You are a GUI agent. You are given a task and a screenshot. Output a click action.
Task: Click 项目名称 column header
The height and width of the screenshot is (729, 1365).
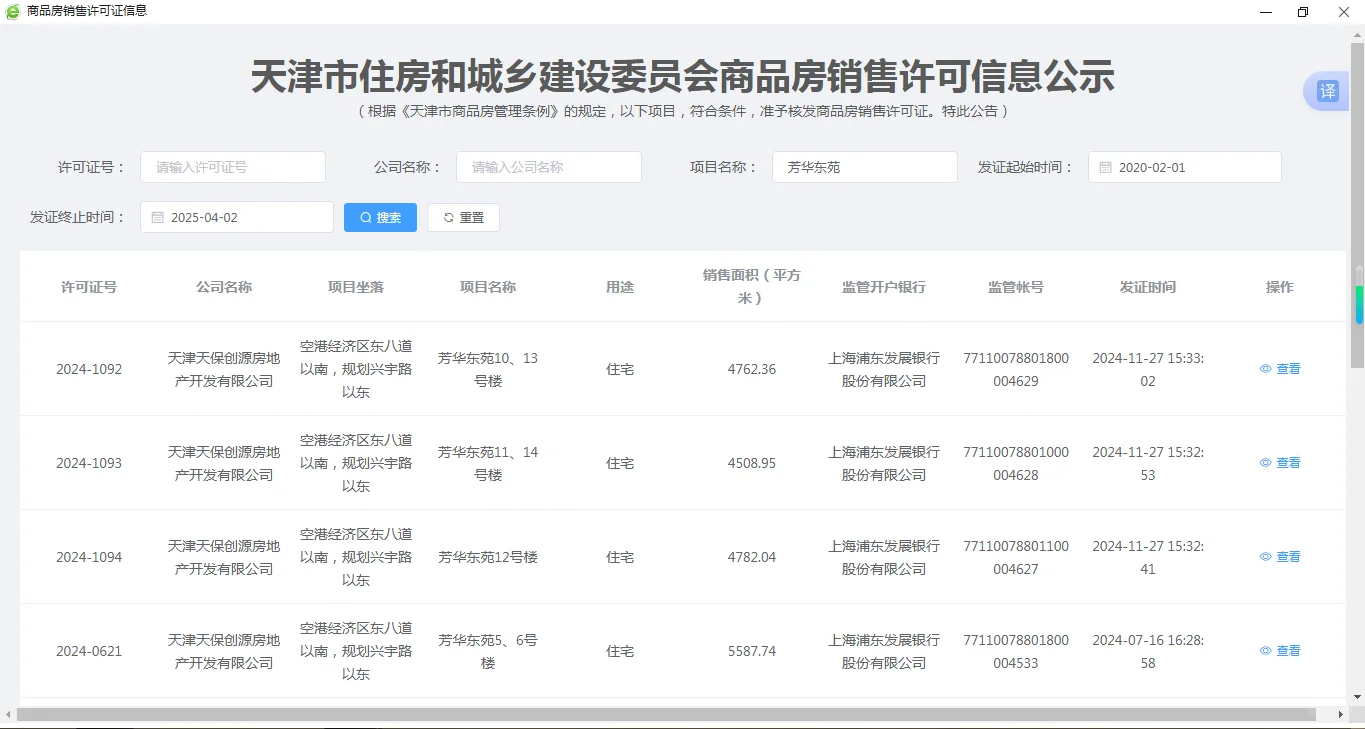coord(488,287)
